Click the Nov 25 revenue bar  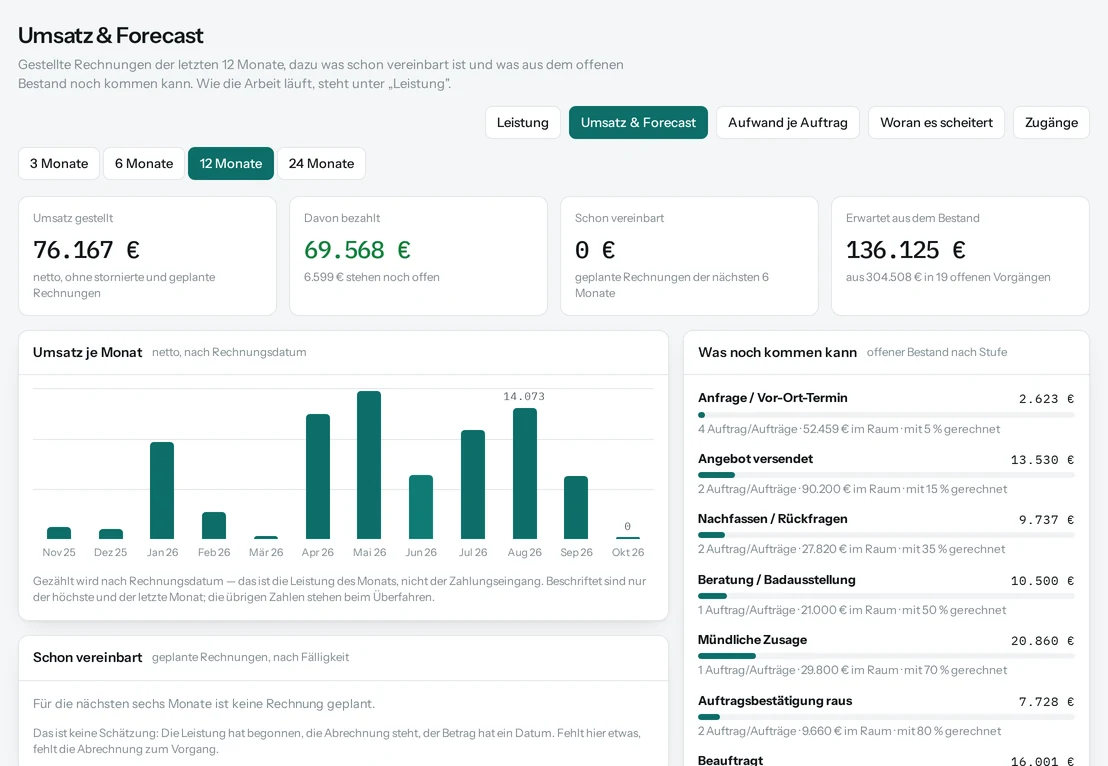[x=59, y=533]
